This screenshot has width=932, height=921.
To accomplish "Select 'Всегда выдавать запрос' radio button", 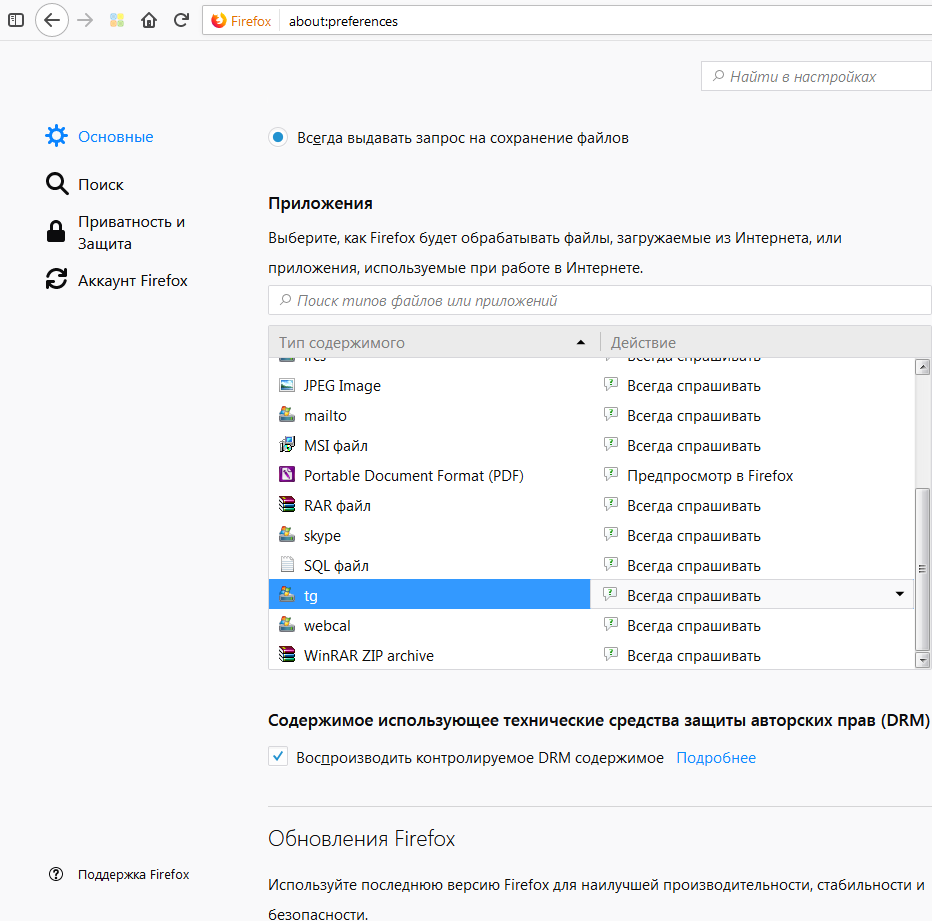I will coord(278,138).
